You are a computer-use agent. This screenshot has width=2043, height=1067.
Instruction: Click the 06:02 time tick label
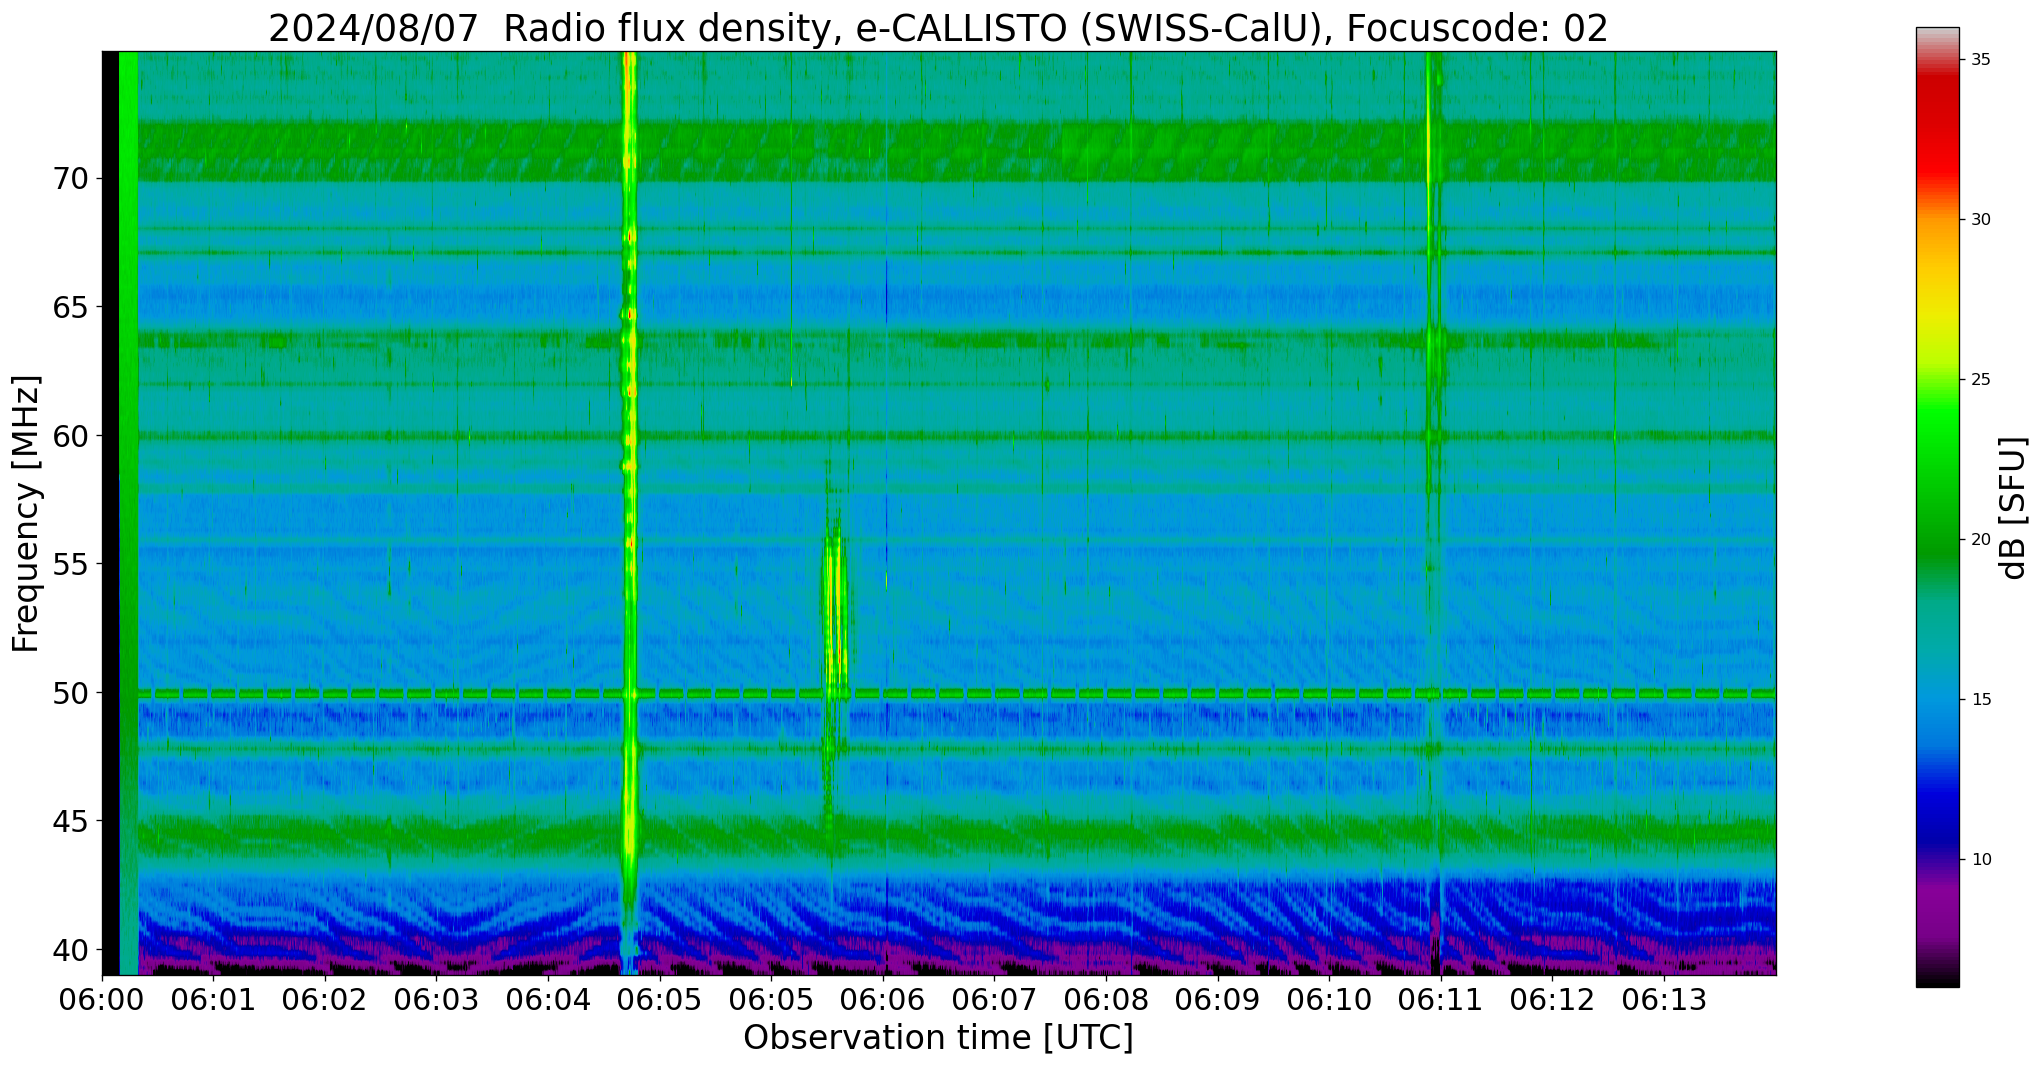click(325, 1000)
